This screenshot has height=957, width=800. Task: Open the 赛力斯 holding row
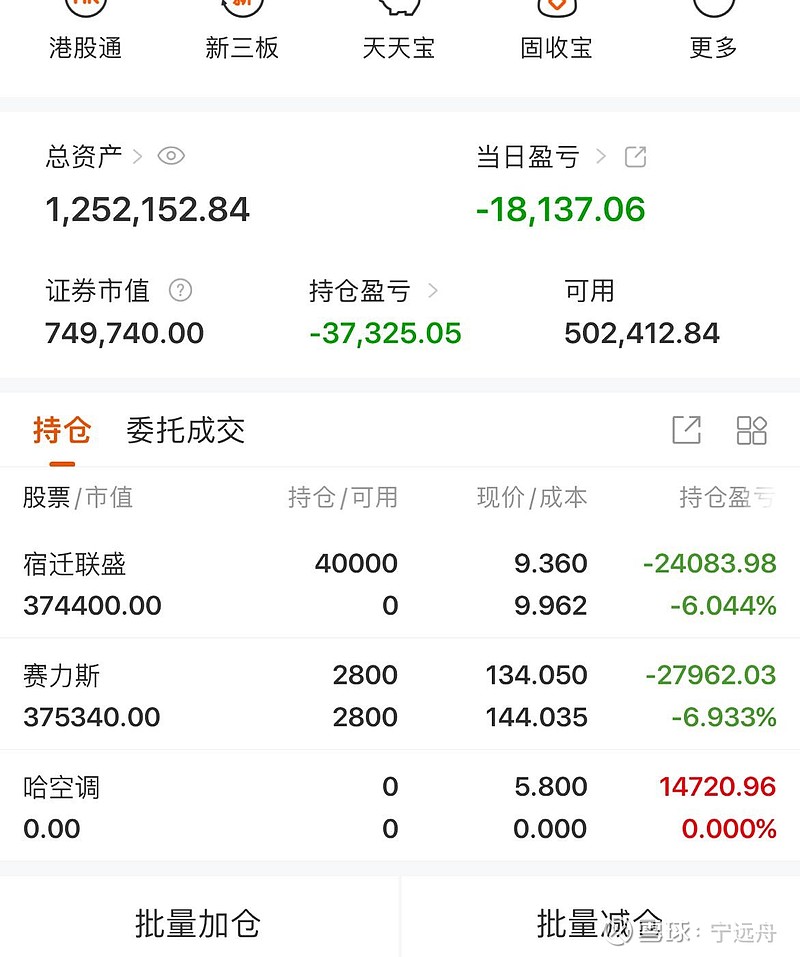(x=400, y=696)
